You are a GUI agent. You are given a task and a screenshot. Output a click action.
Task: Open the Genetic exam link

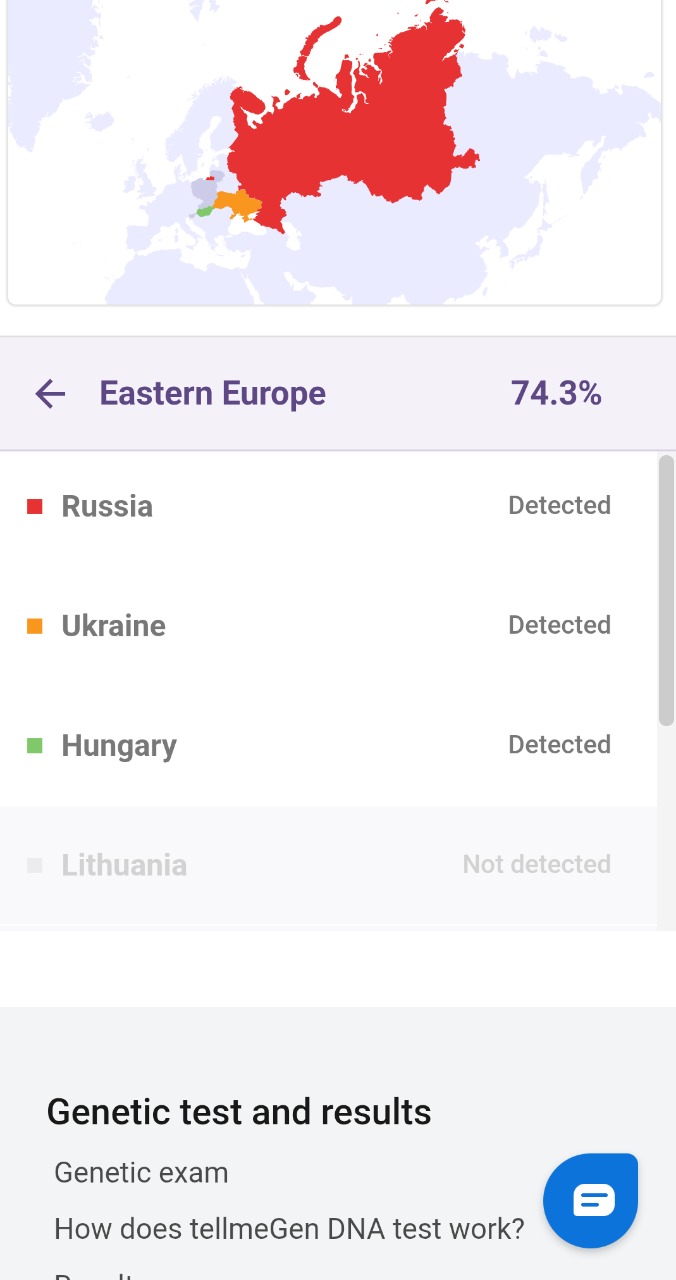coord(141,1172)
